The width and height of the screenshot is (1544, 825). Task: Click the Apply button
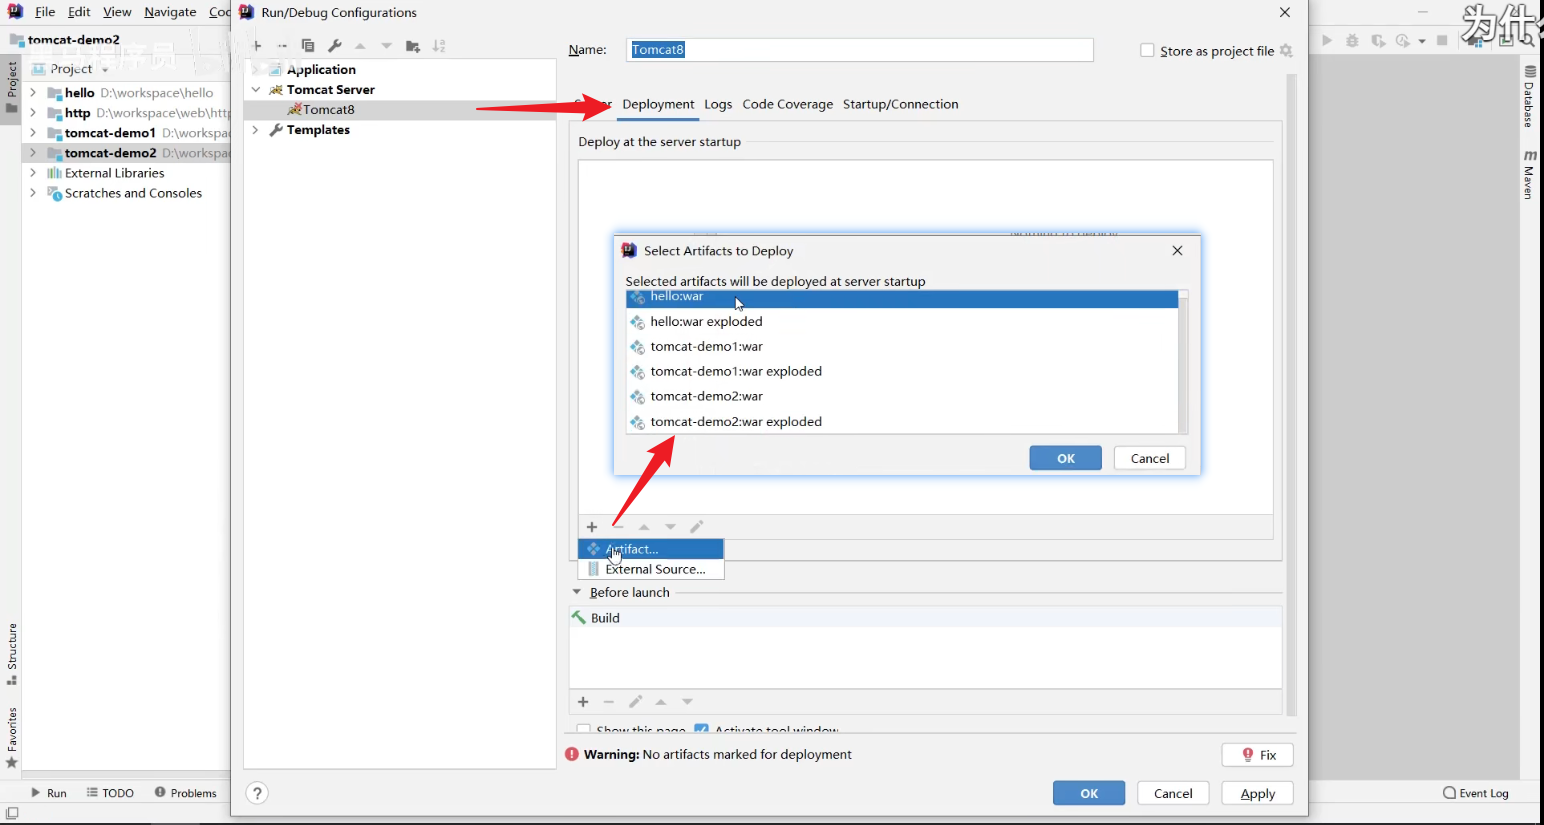1258,793
